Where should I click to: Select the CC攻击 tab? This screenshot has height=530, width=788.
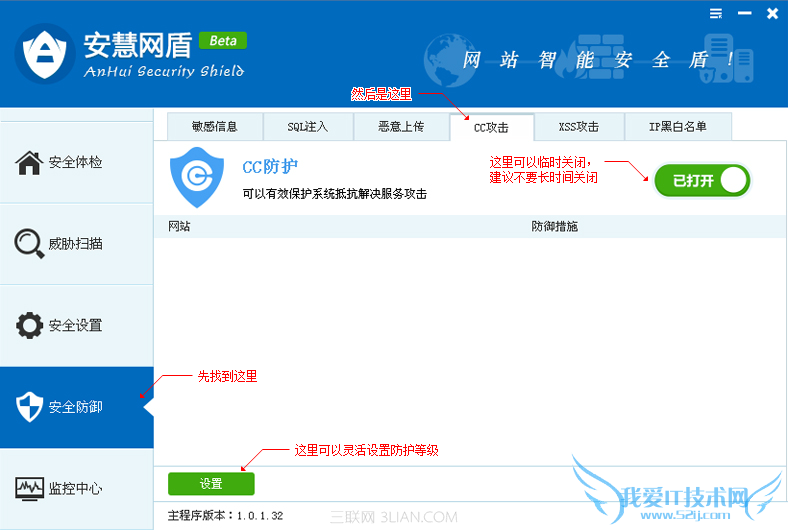(x=491, y=128)
